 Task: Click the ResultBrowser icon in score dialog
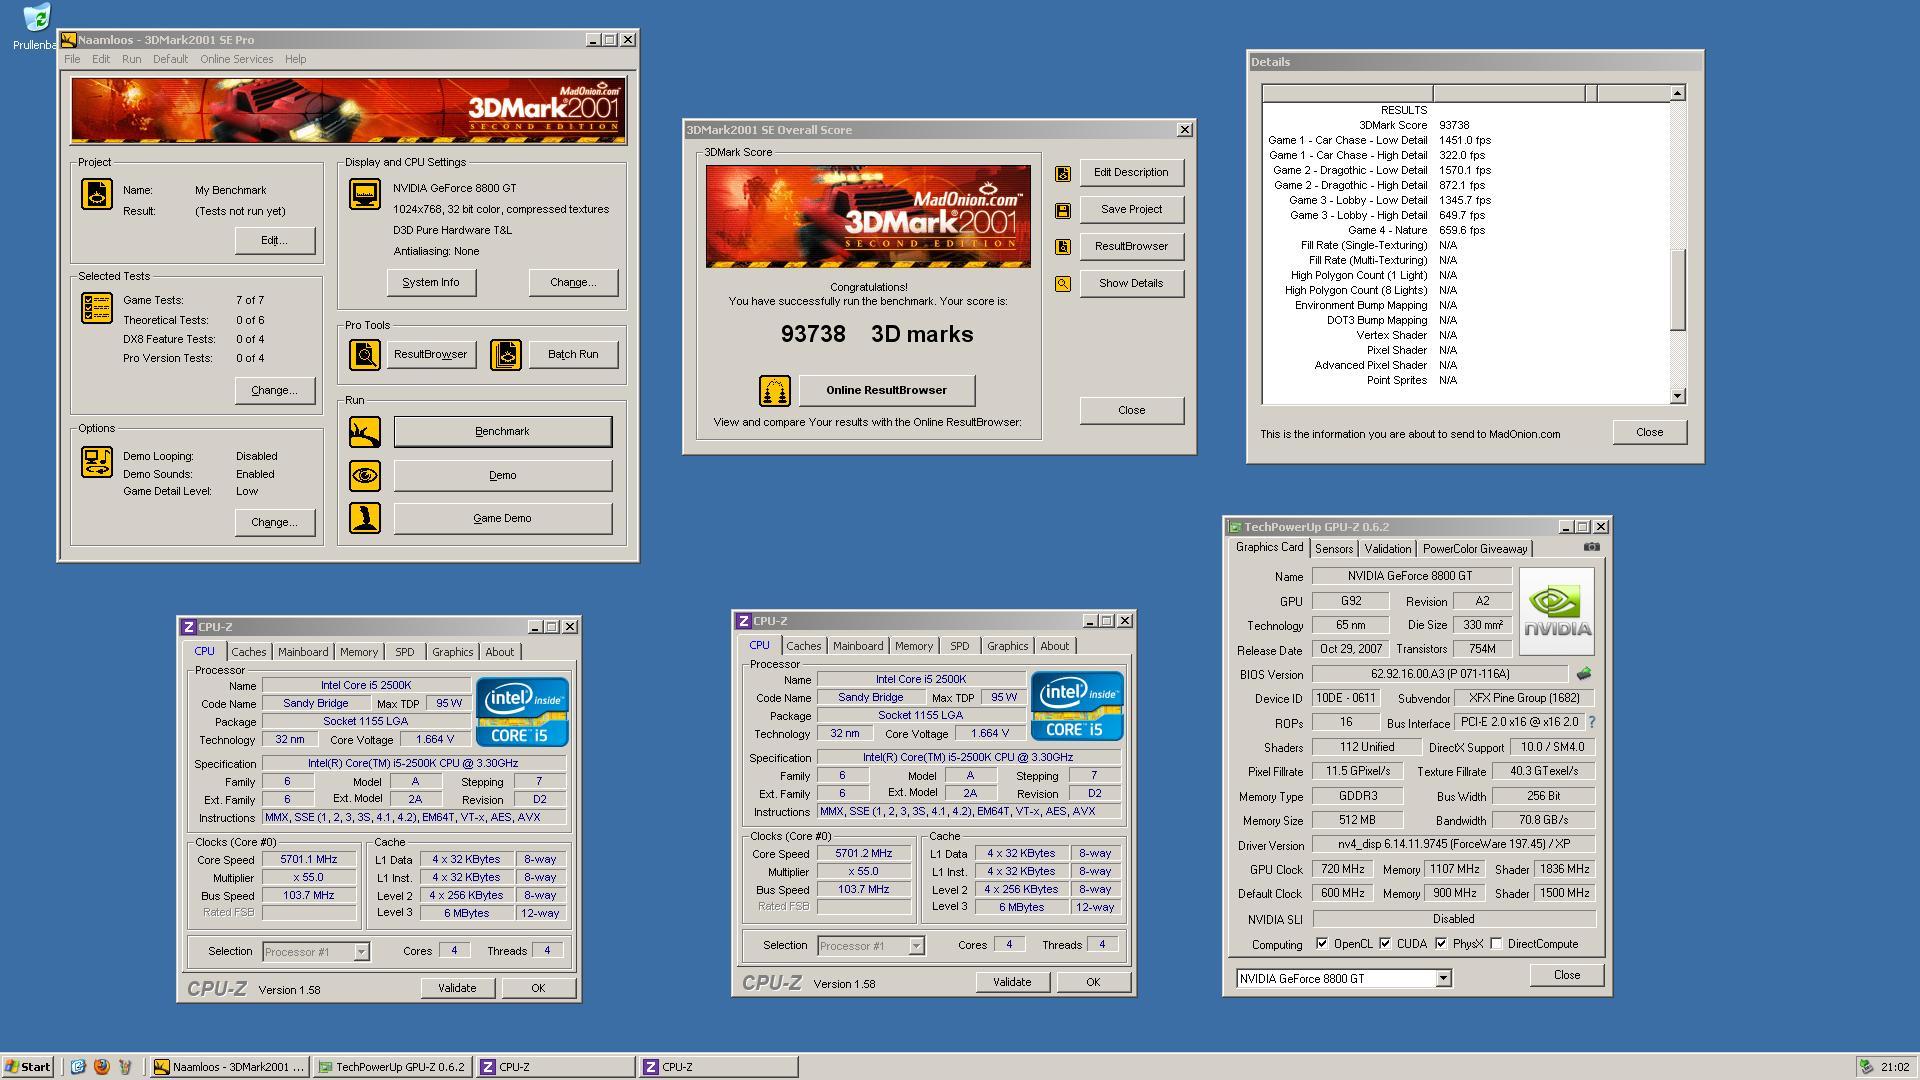tap(1062, 247)
